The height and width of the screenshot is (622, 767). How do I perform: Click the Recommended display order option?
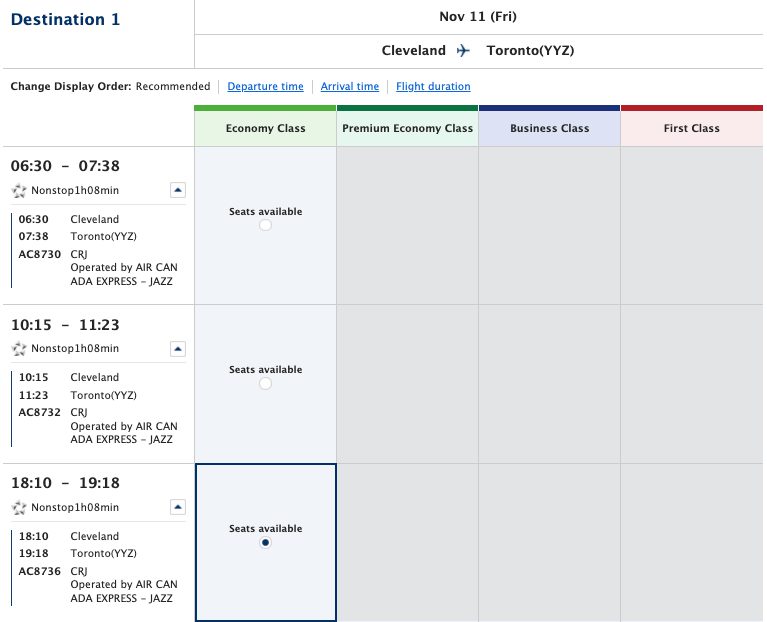click(173, 87)
